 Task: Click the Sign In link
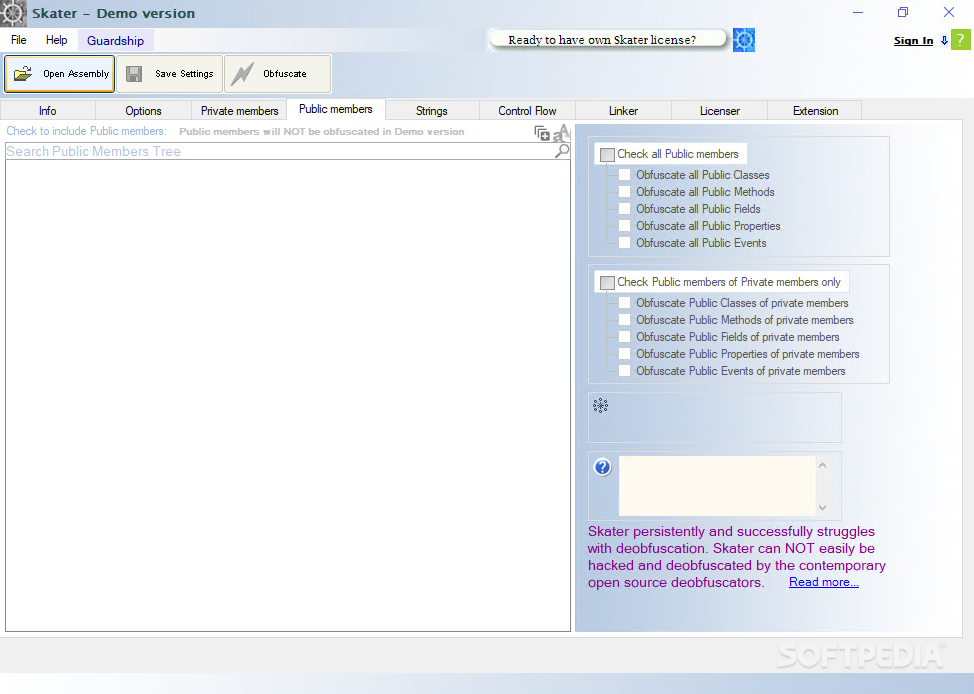pos(913,40)
